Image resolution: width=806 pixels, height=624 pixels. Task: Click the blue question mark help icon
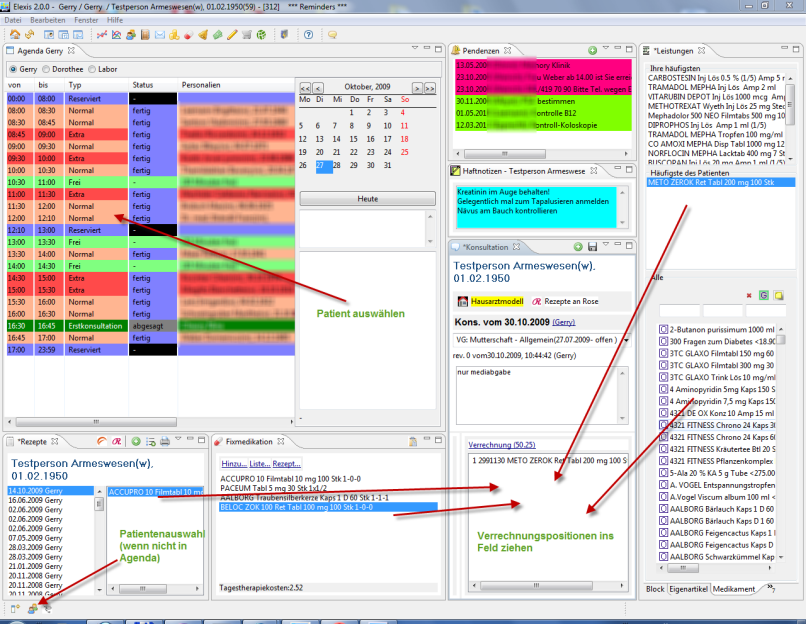coord(308,34)
